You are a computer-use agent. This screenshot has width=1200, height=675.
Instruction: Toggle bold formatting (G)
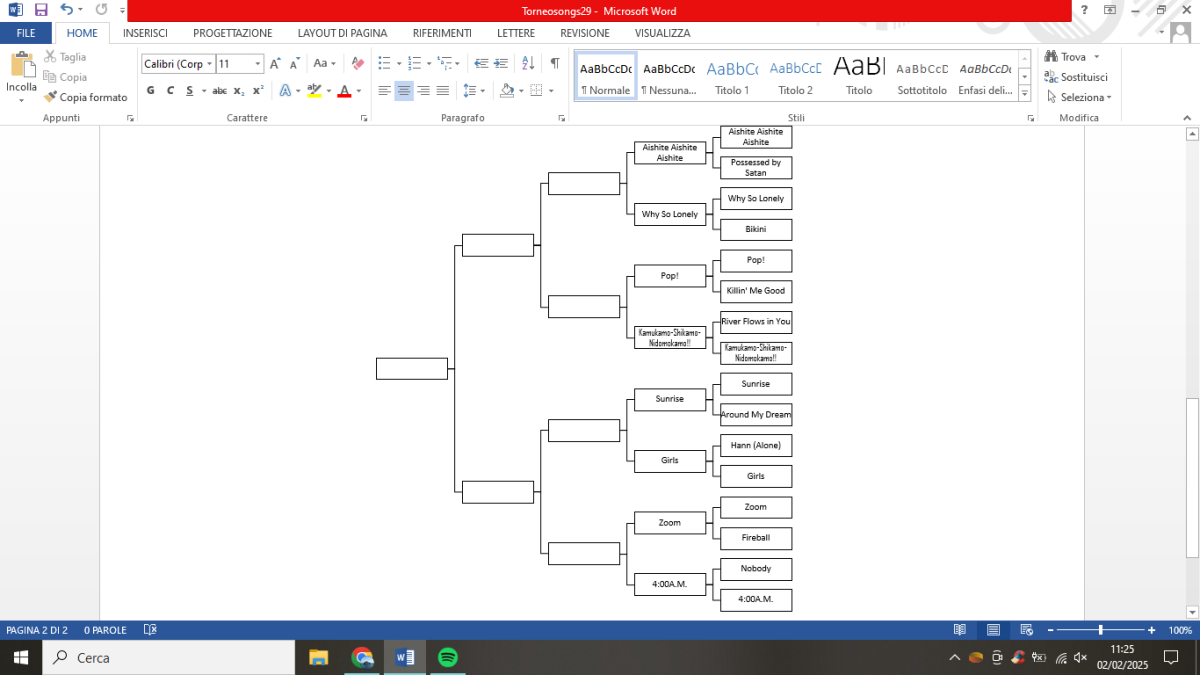151,90
